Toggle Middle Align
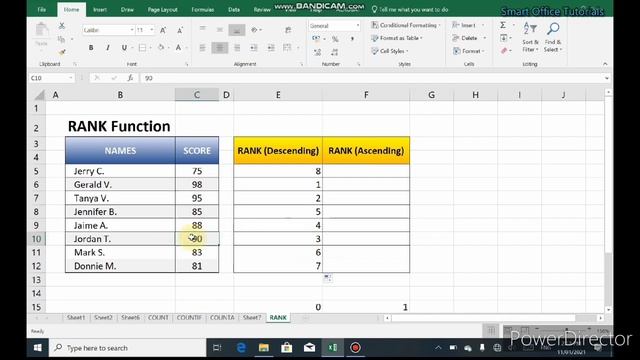This screenshot has height=360, width=640. tap(220, 30)
